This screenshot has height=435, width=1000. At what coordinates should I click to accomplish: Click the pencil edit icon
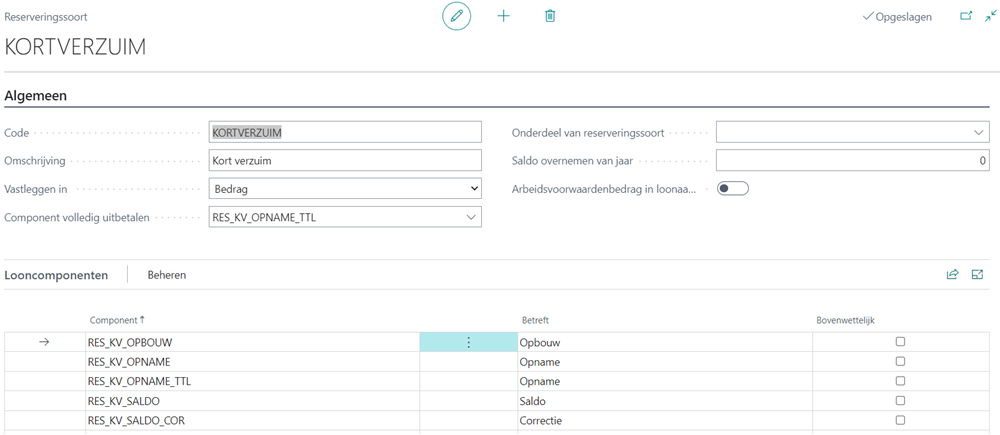point(456,16)
